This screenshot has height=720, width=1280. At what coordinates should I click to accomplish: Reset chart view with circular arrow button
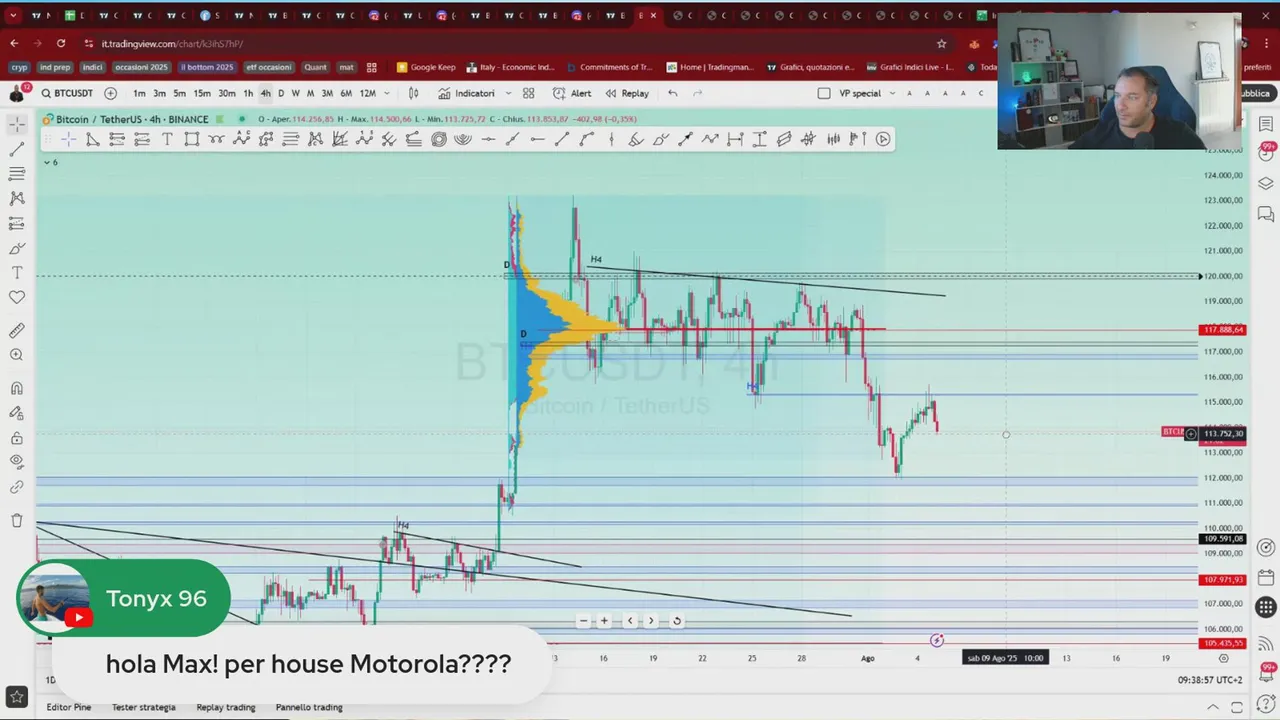677,621
